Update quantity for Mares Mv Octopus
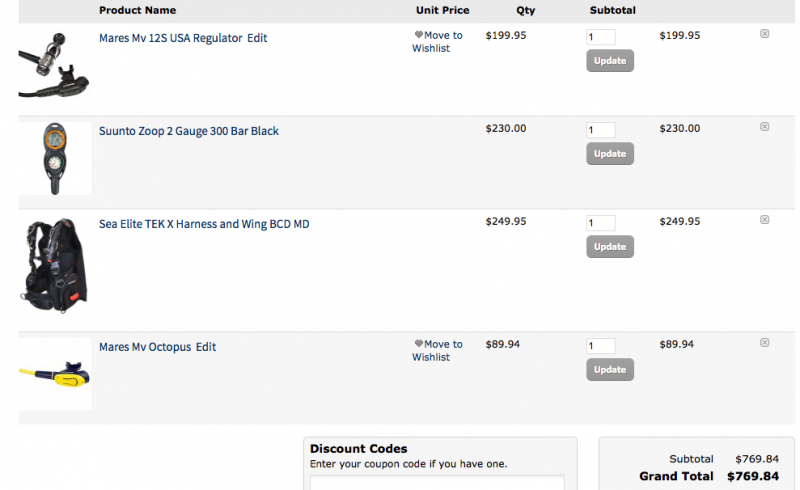The width and height of the screenshot is (800, 490). [x=610, y=370]
